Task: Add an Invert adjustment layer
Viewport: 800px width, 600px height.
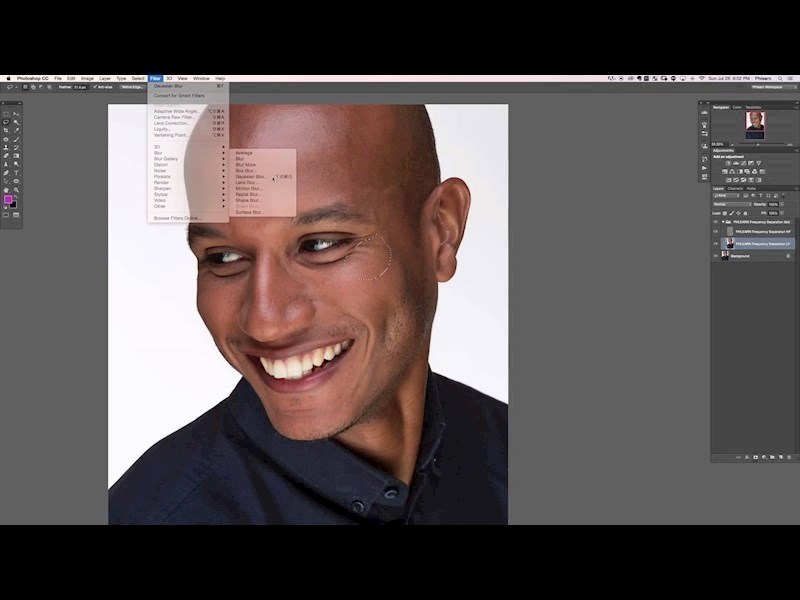Action: tap(728, 180)
